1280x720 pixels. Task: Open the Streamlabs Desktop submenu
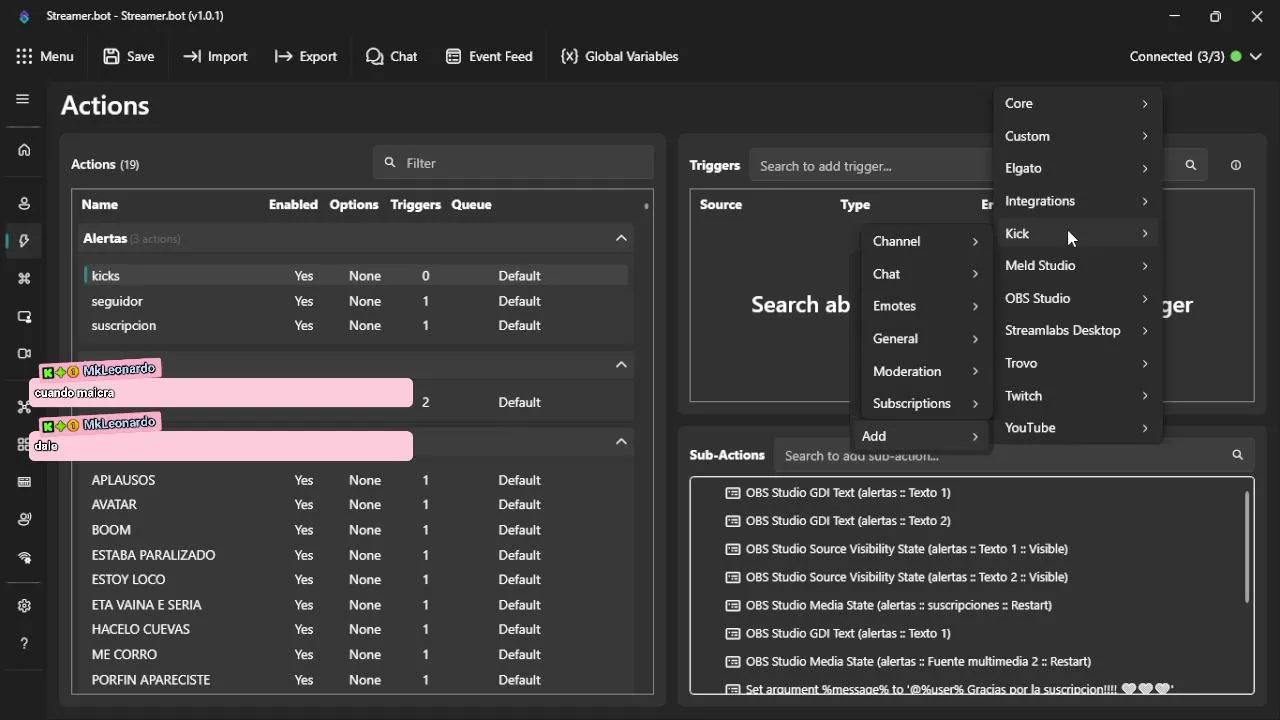click(x=1077, y=331)
